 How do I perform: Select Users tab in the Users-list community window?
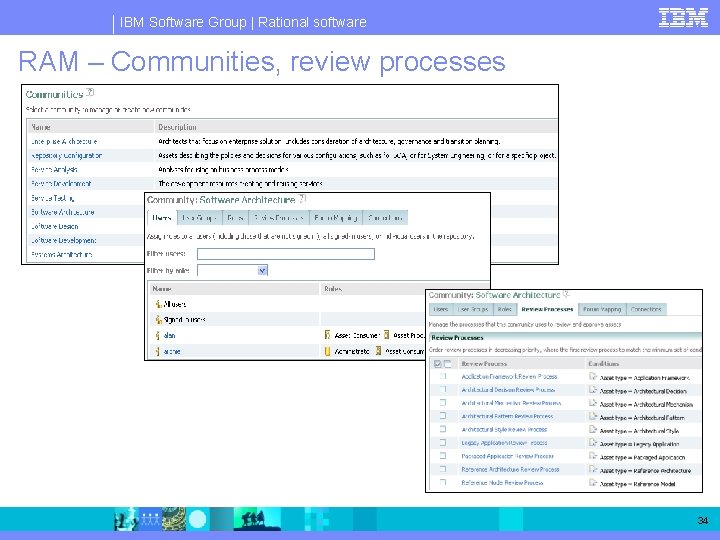point(162,218)
